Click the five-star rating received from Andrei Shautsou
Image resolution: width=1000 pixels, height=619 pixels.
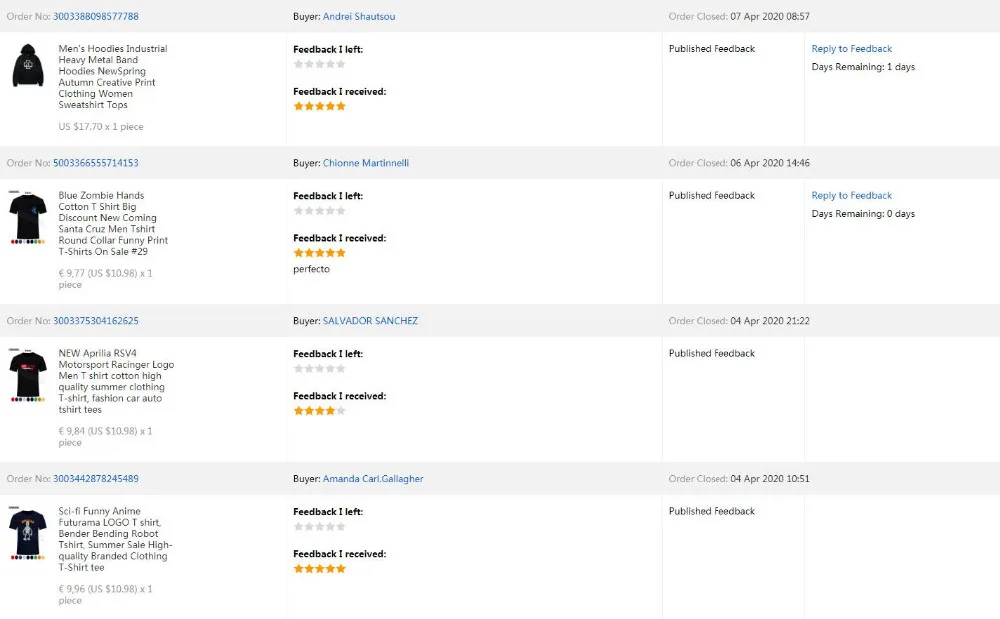(319, 106)
